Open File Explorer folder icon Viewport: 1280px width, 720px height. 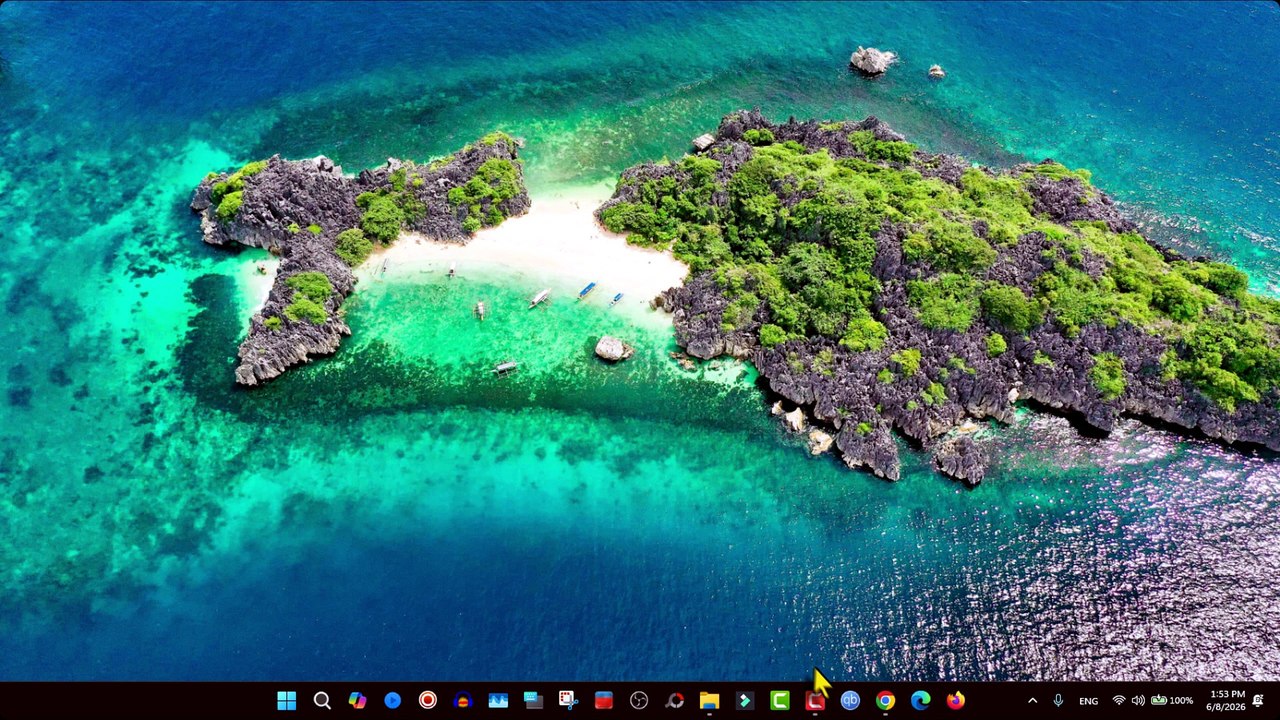coord(709,701)
